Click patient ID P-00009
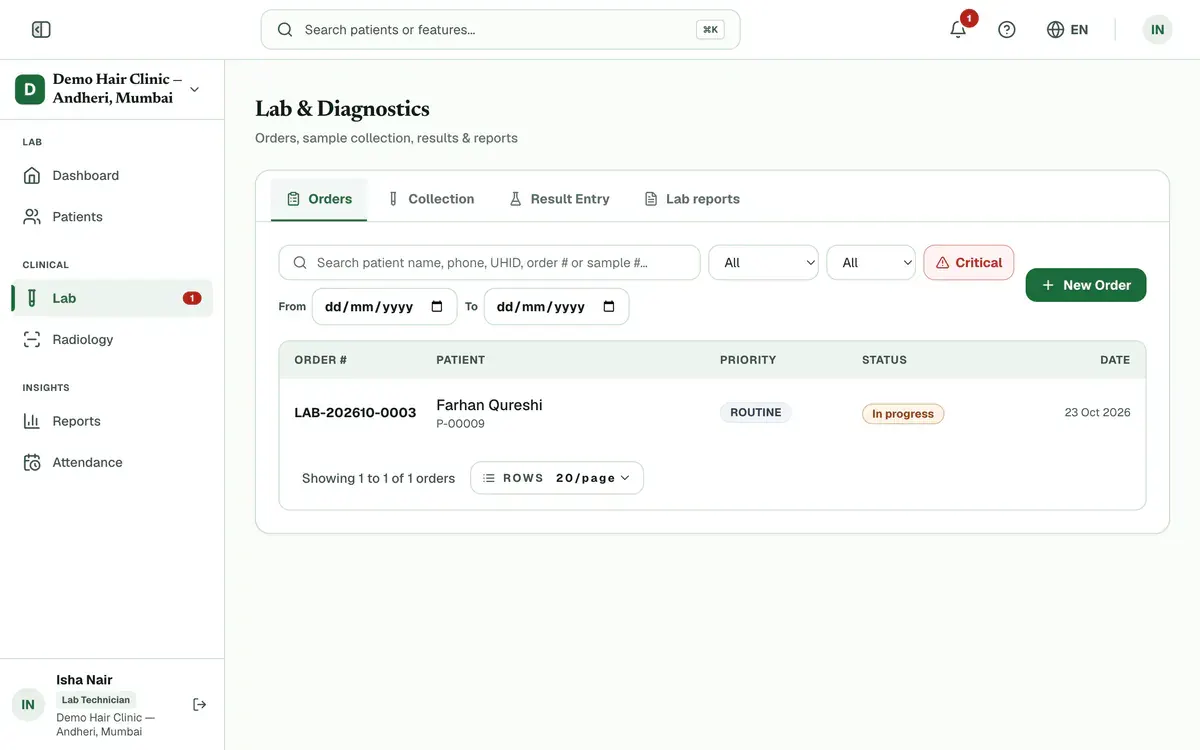 (460, 424)
